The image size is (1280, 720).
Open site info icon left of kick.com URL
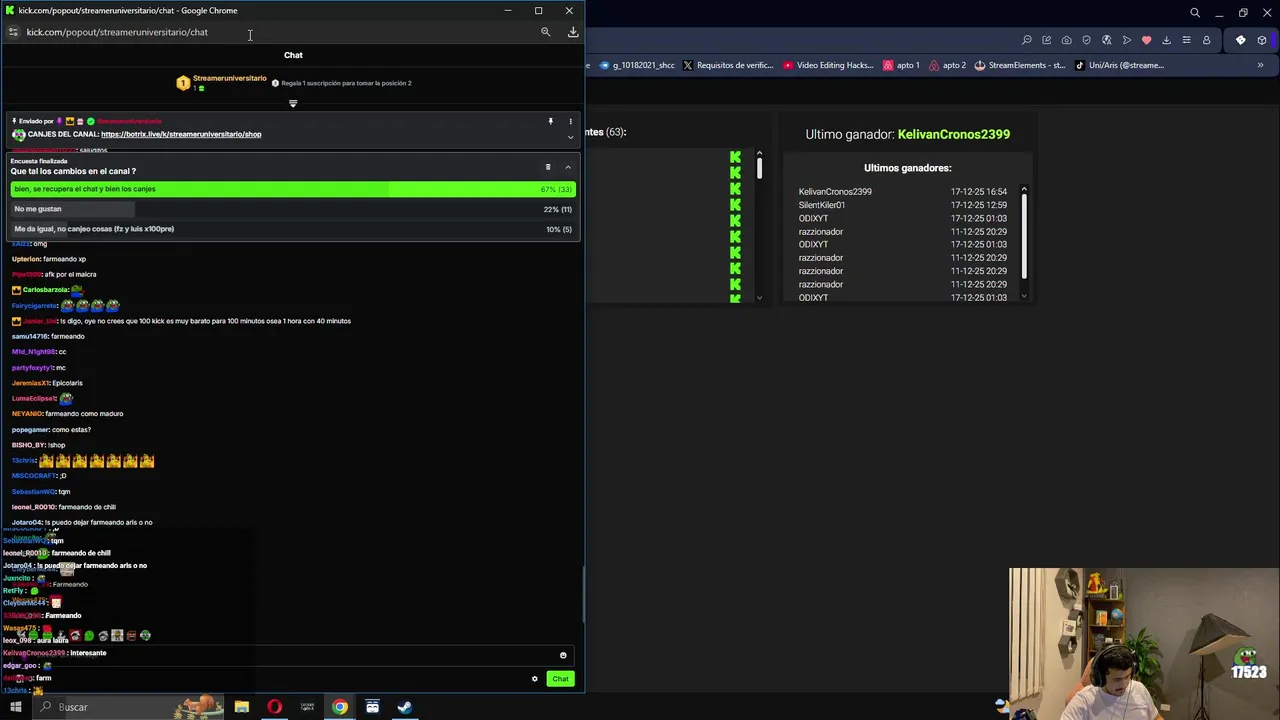point(12,32)
